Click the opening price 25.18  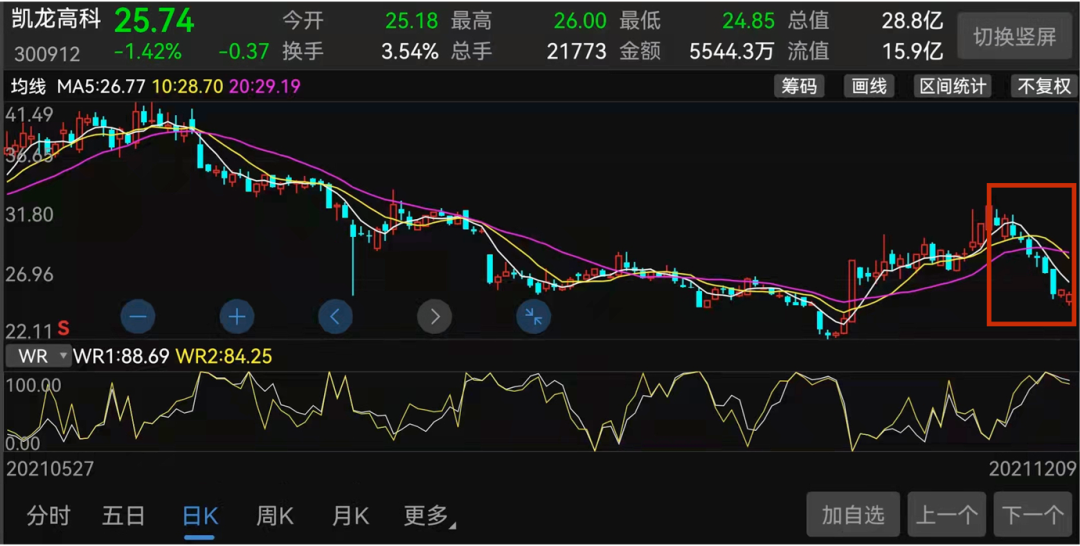pos(411,21)
